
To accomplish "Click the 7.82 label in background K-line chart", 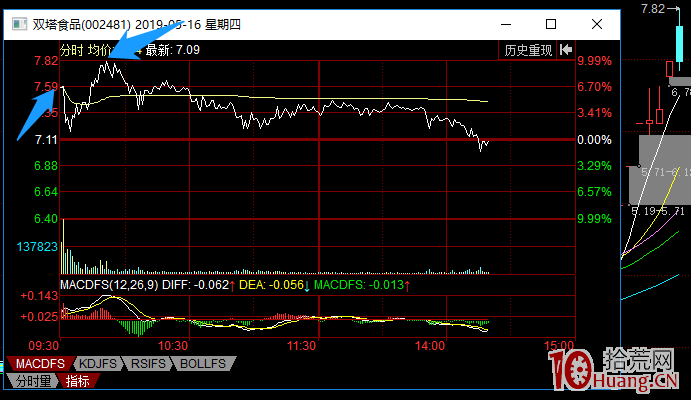I will pyautogui.click(x=652, y=9).
